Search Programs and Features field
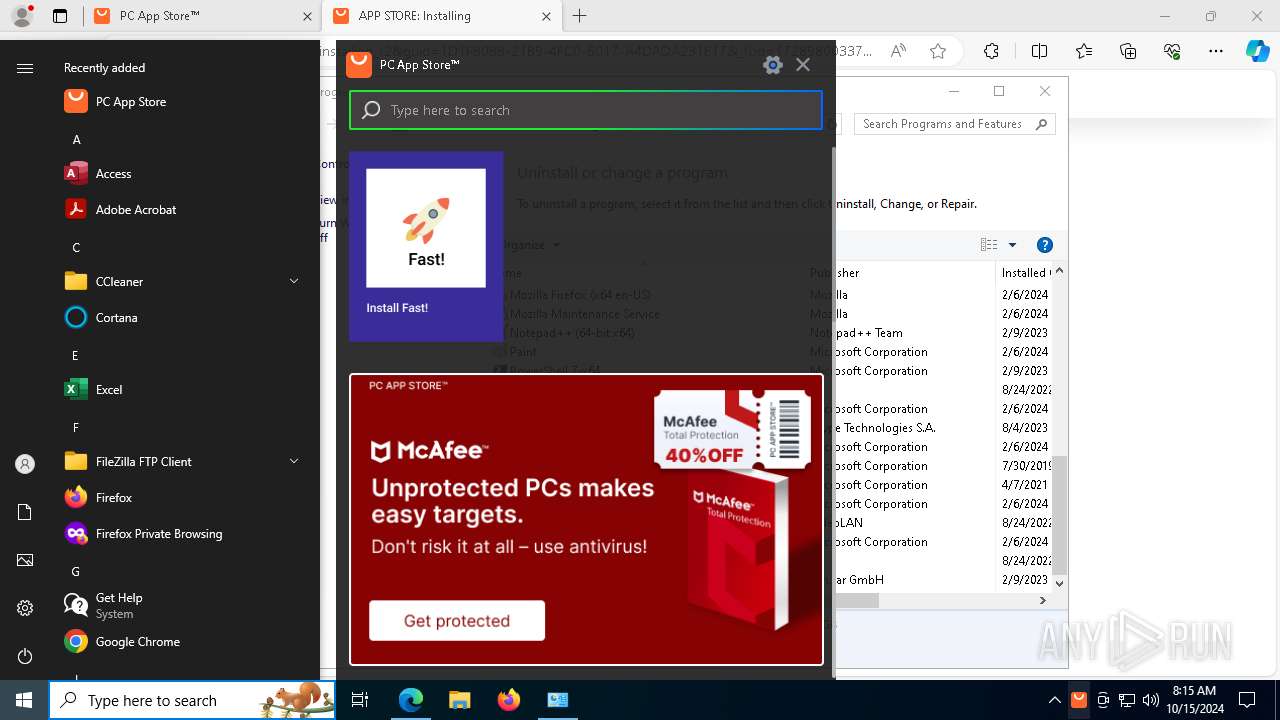Image resolution: width=1280 pixels, height=720 pixels. pos(955,124)
